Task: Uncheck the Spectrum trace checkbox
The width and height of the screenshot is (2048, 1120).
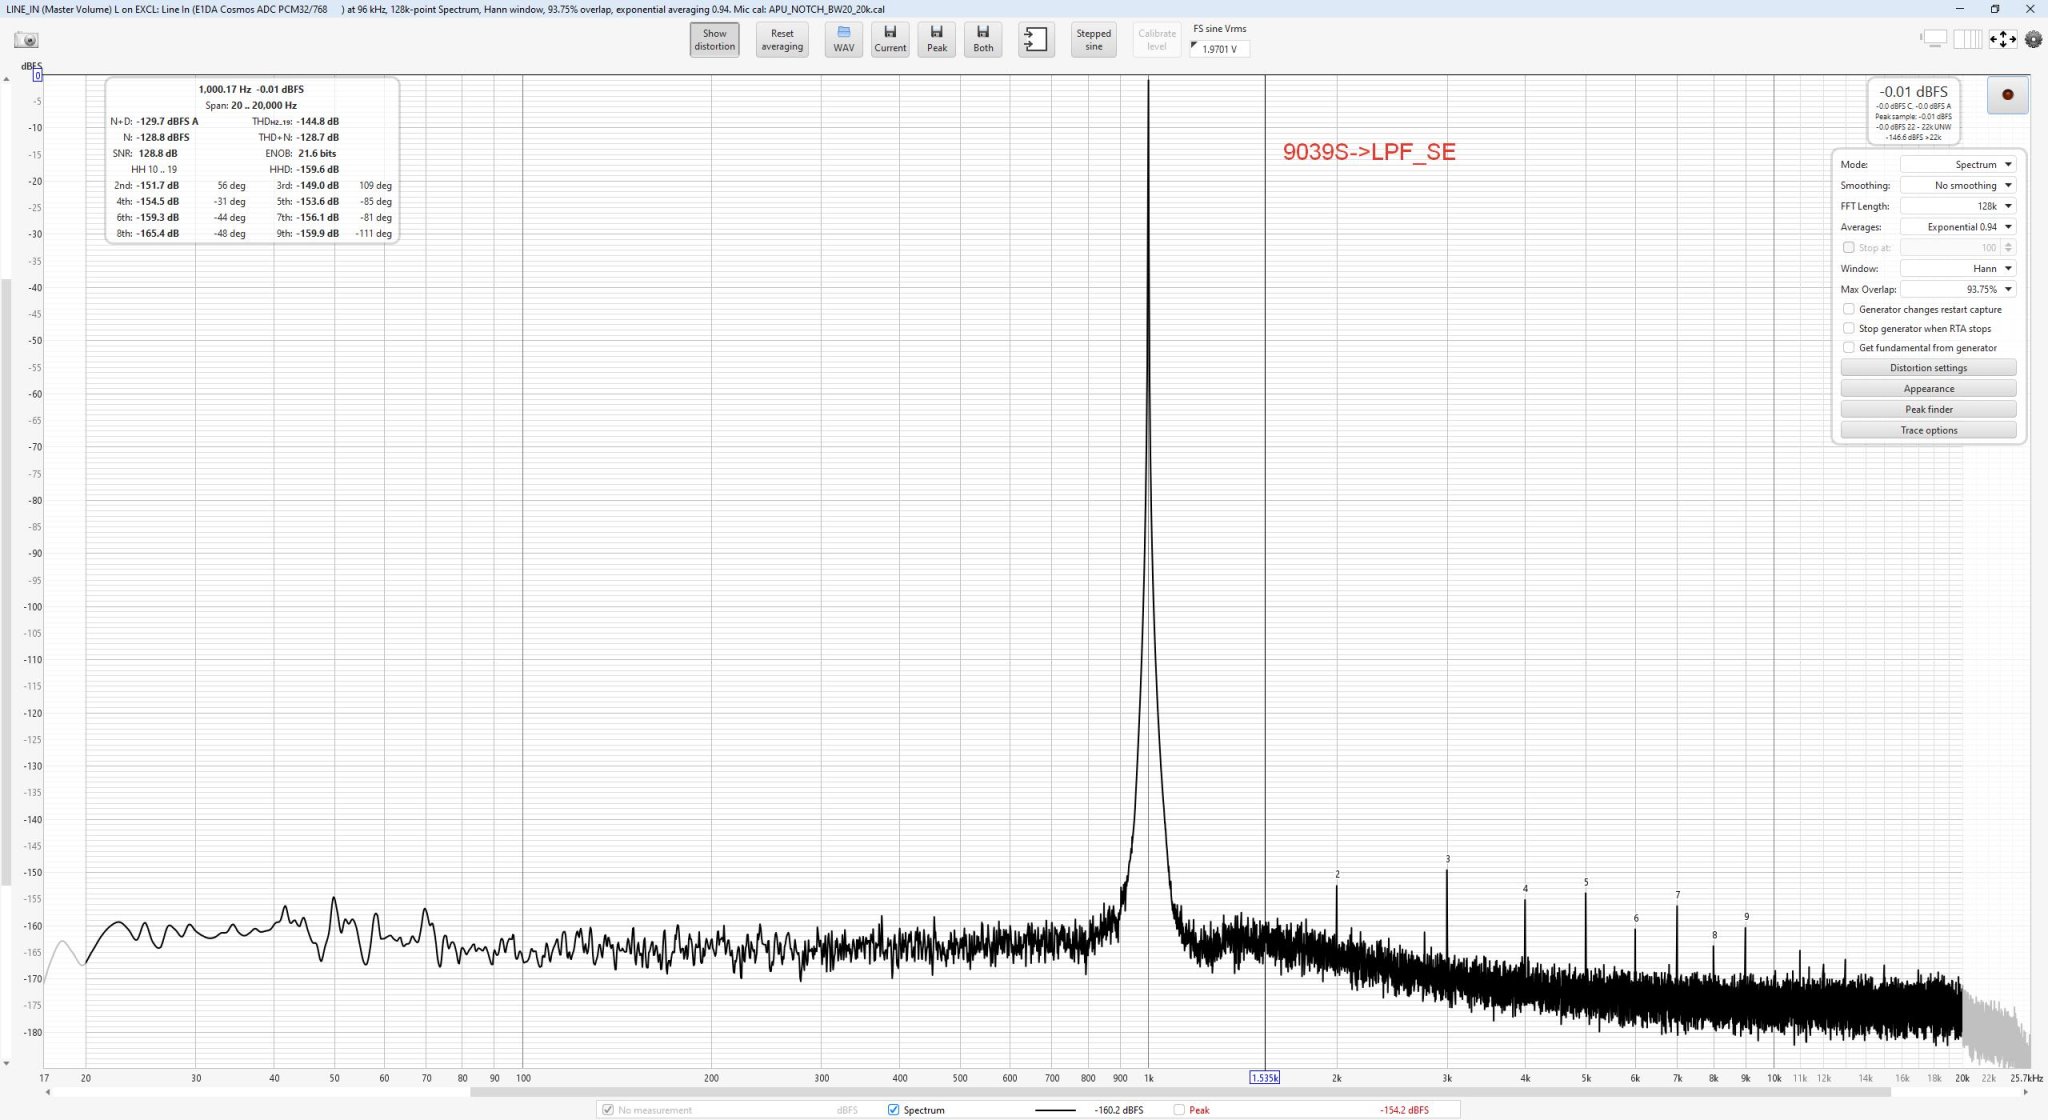Action: pos(893,1109)
